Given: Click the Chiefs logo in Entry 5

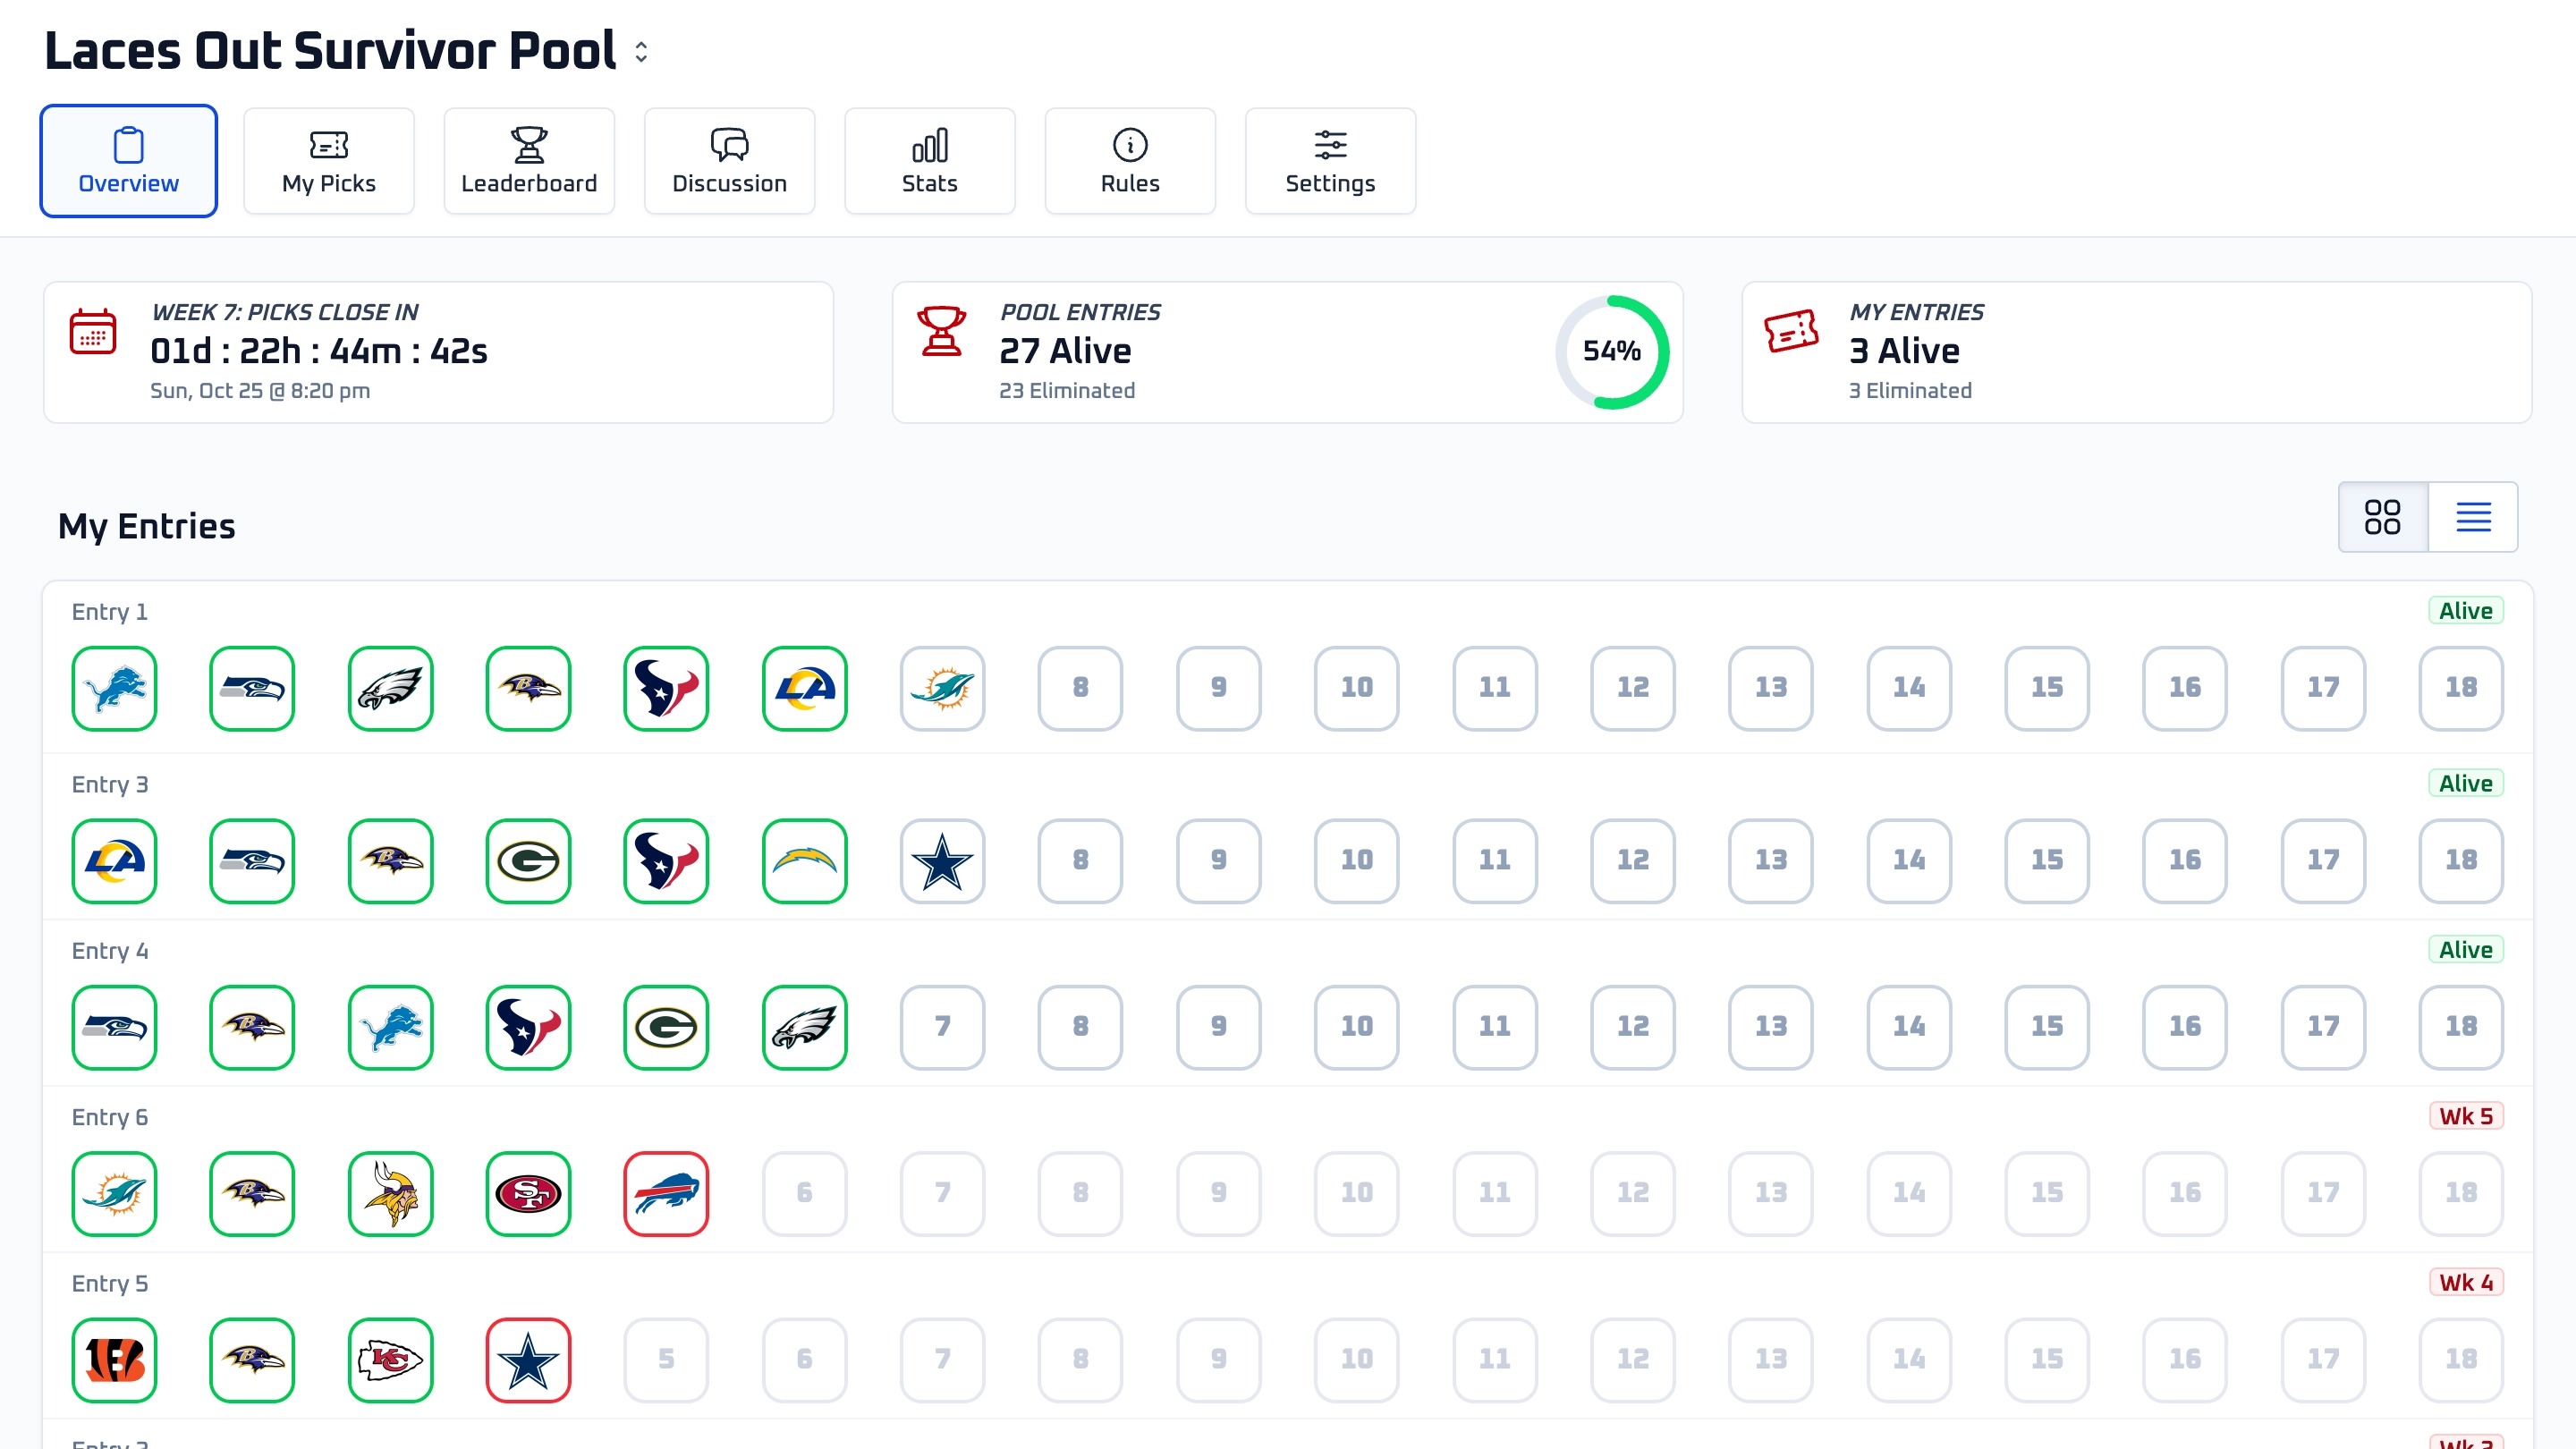Looking at the screenshot, I should pyautogui.click(x=390, y=1360).
